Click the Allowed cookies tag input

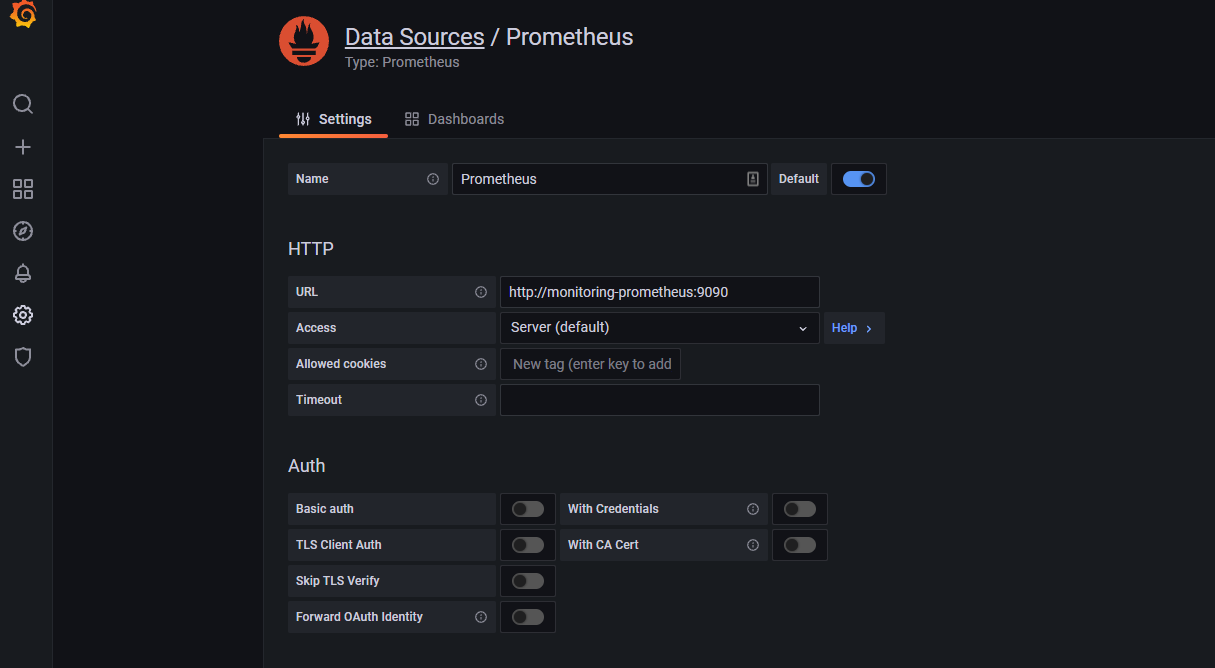click(591, 364)
